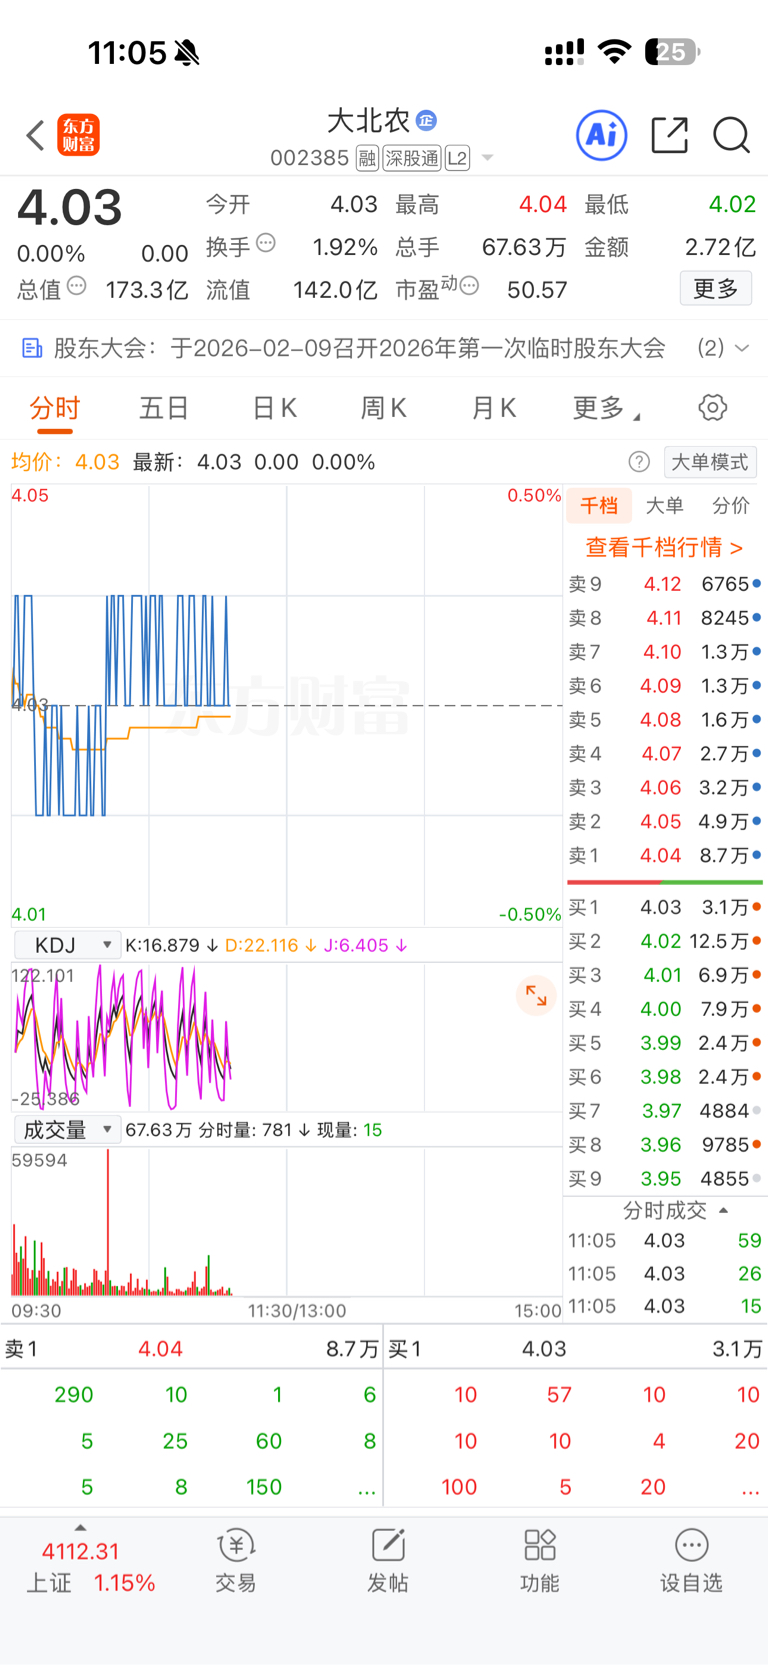Tap the 总值 info icon
The height and width of the screenshot is (1665, 768).
pos(77,286)
